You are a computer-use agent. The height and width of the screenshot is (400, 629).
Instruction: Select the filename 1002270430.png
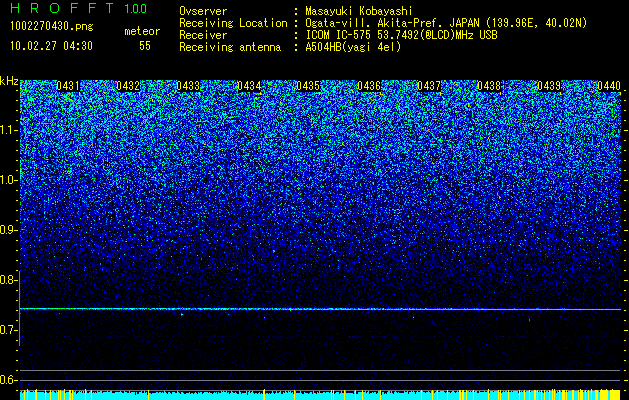(52, 27)
